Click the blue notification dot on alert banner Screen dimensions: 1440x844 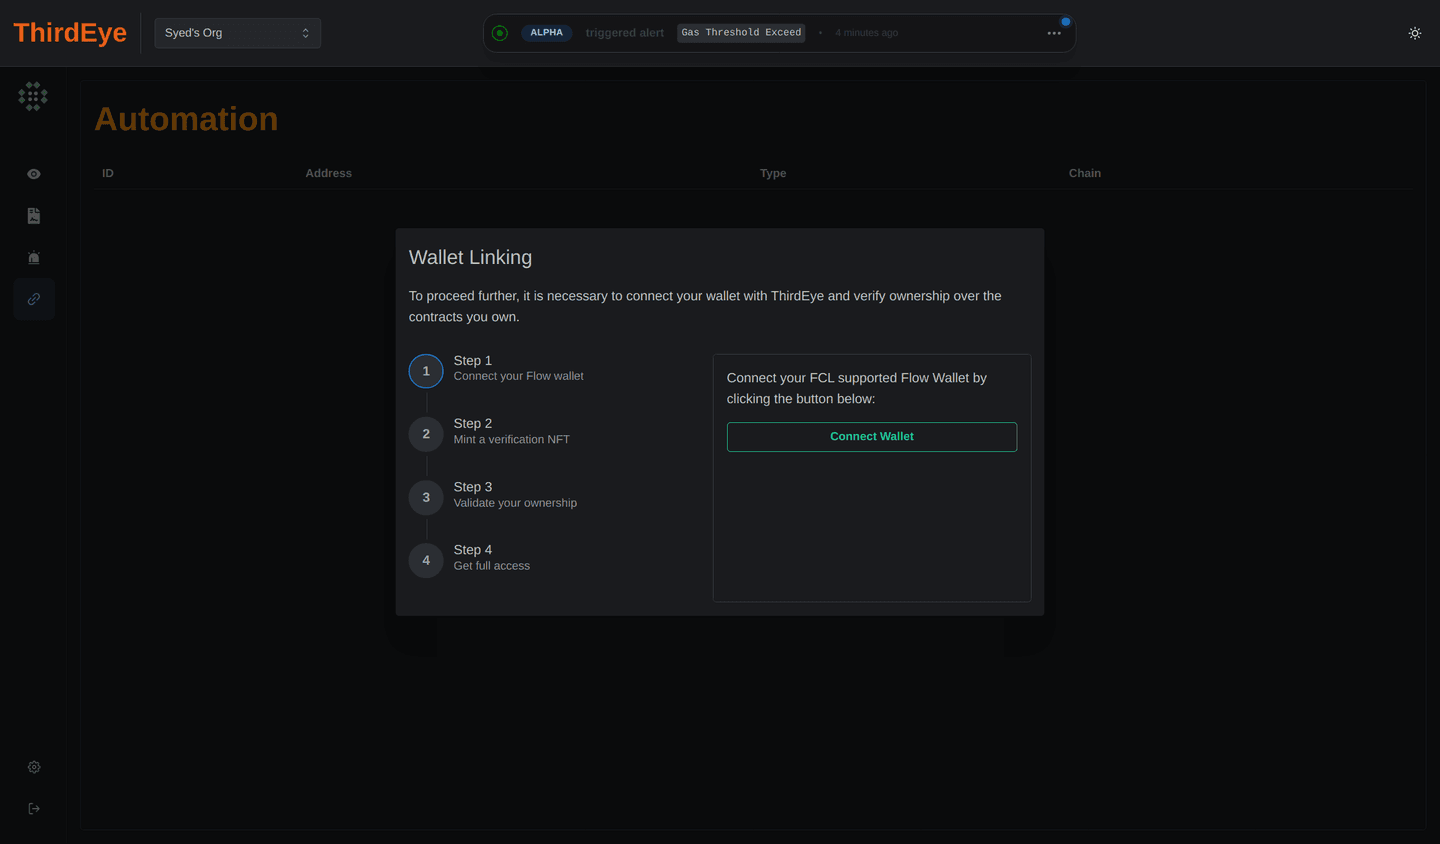[x=1066, y=21]
